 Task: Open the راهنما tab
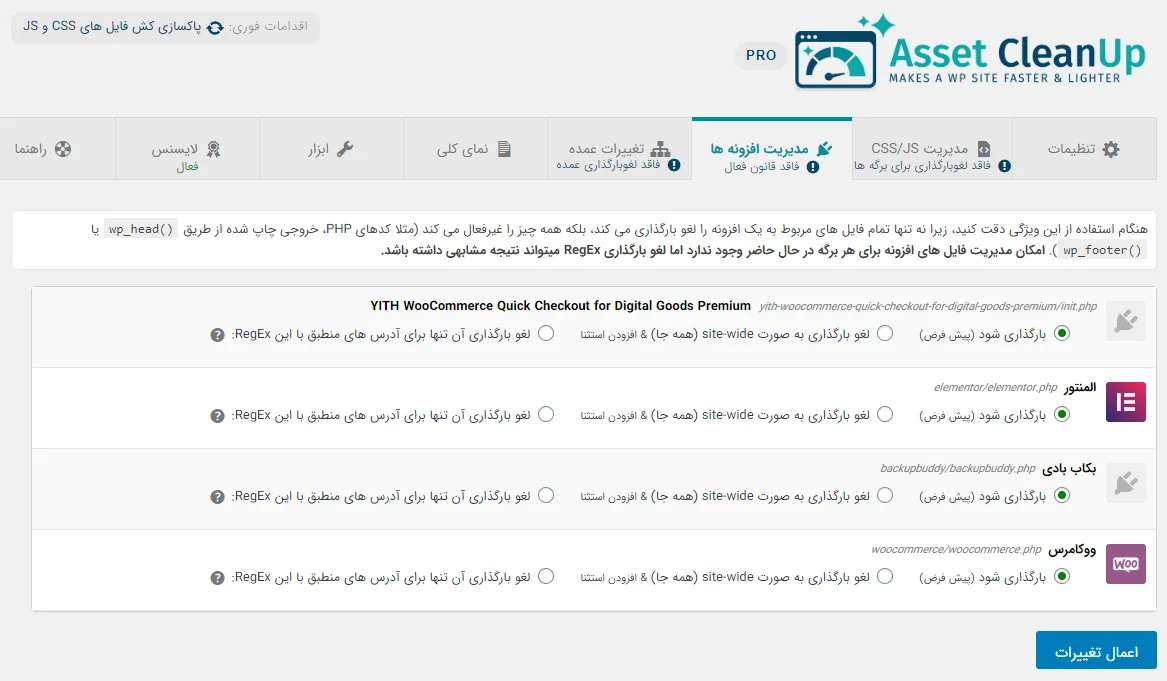tap(57, 149)
